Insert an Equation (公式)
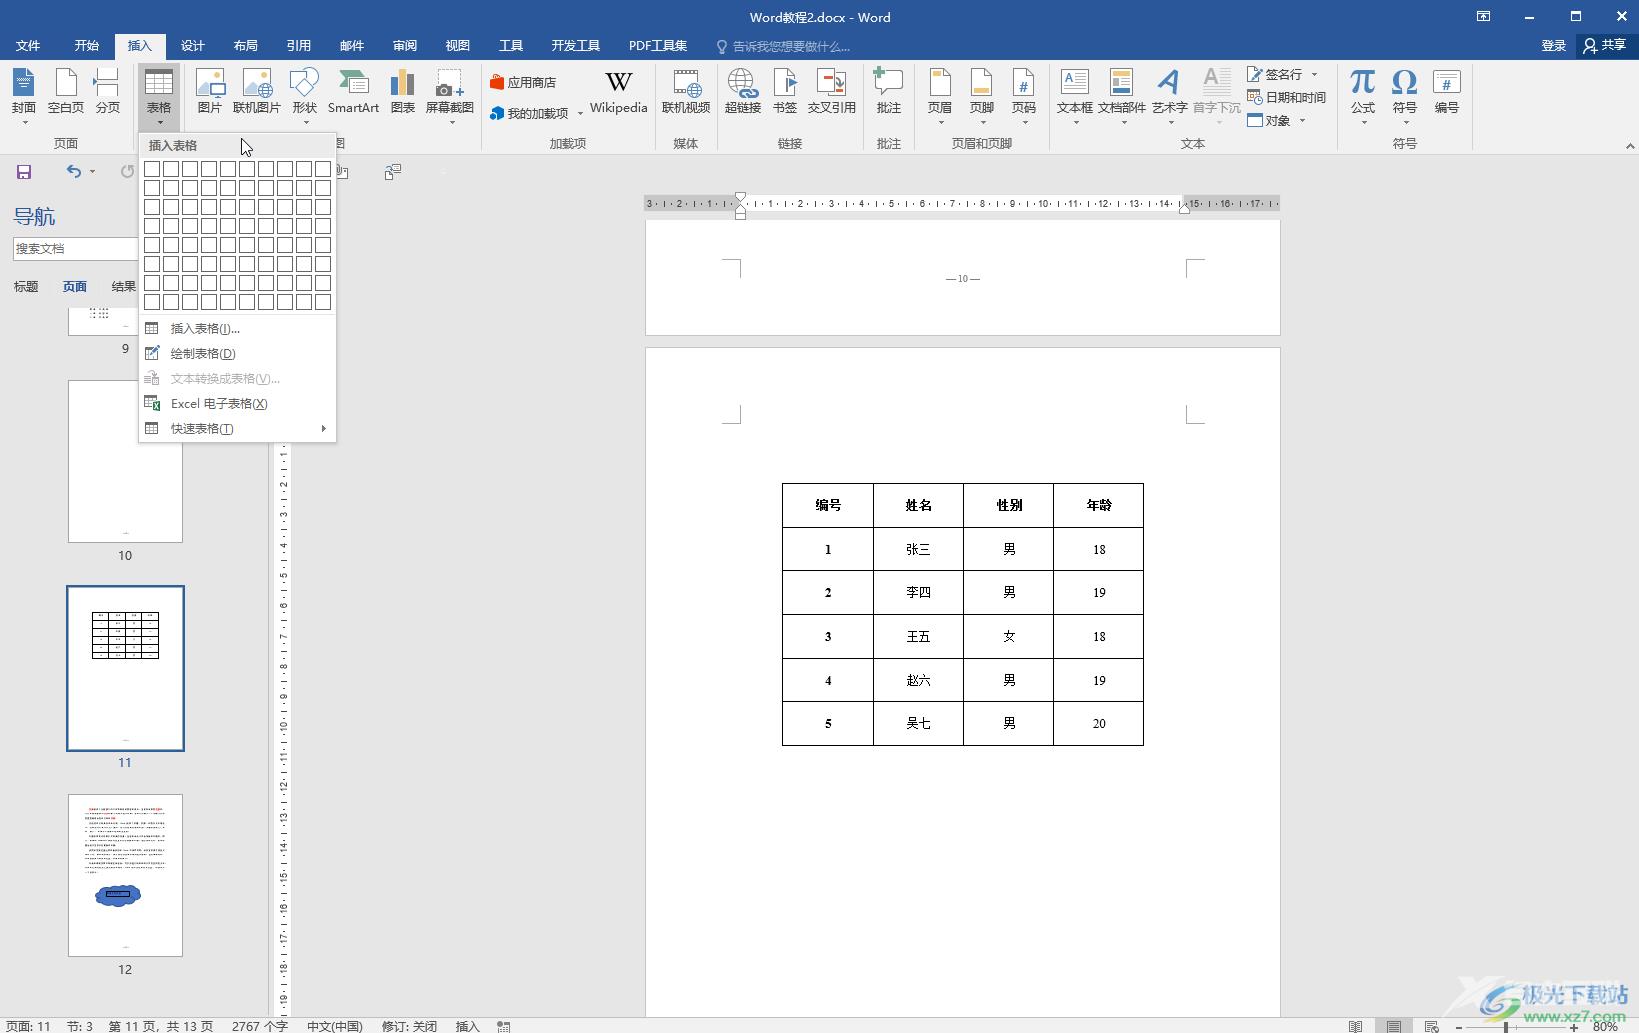 click(1363, 96)
